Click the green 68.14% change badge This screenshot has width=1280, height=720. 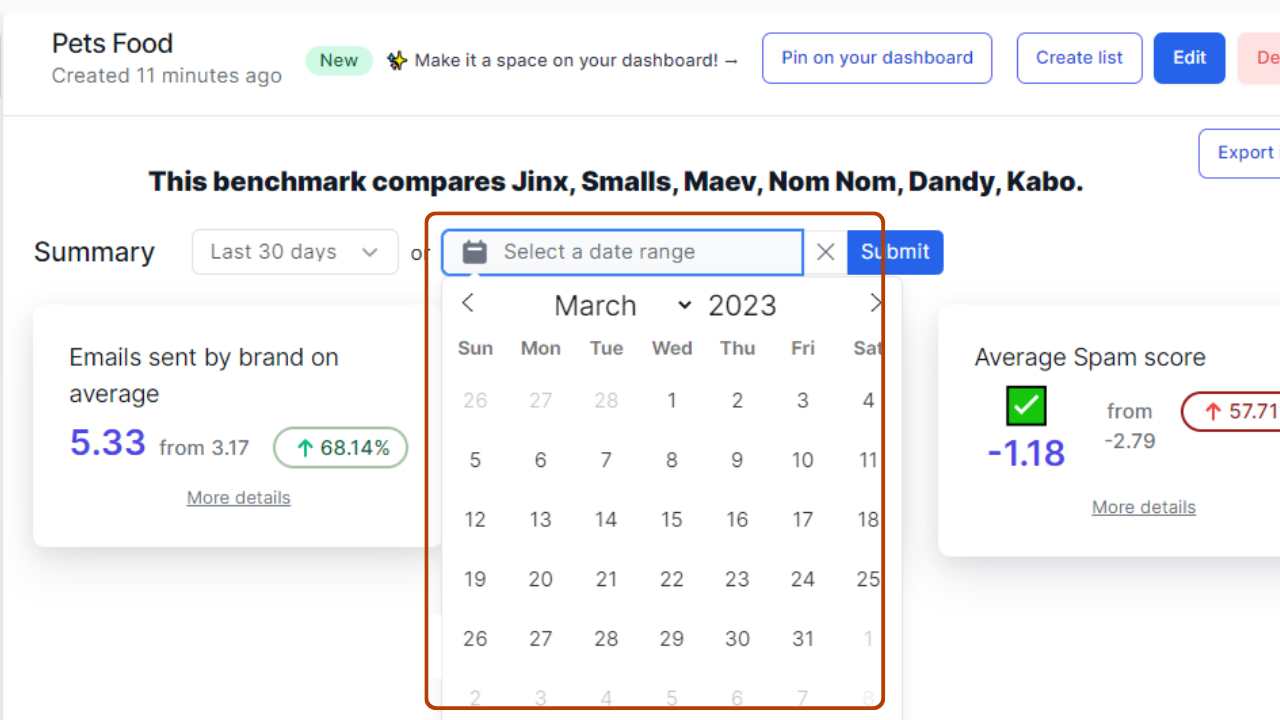coord(341,448)
